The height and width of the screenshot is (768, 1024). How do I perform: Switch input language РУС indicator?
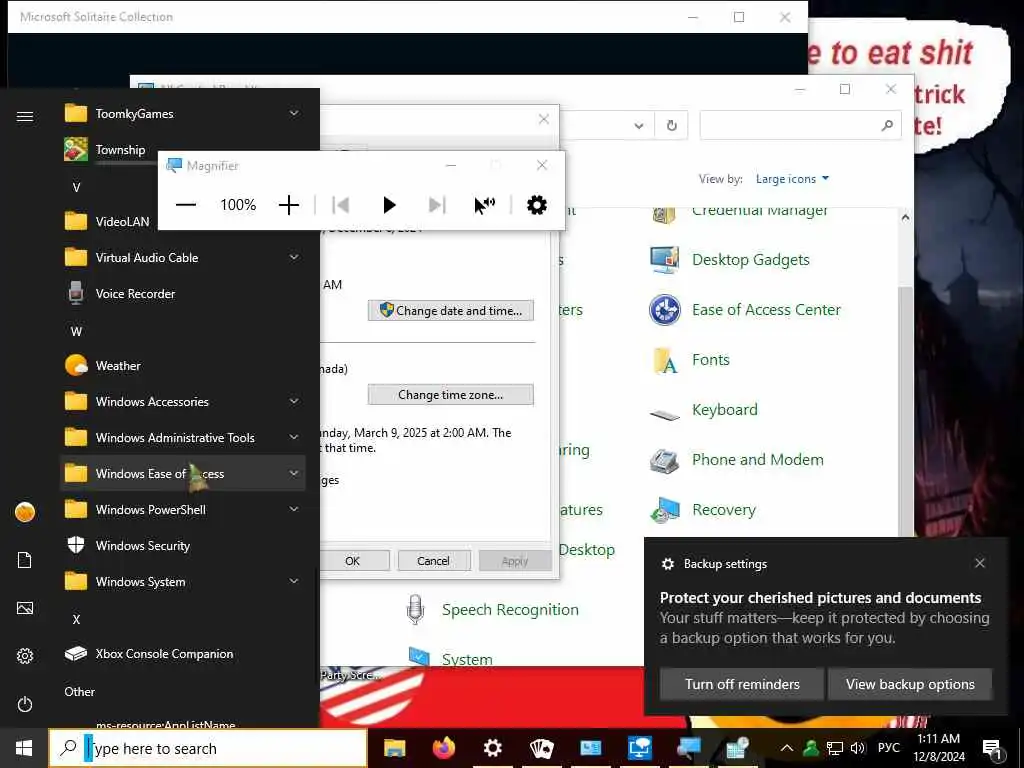click(x=888, y=748)
